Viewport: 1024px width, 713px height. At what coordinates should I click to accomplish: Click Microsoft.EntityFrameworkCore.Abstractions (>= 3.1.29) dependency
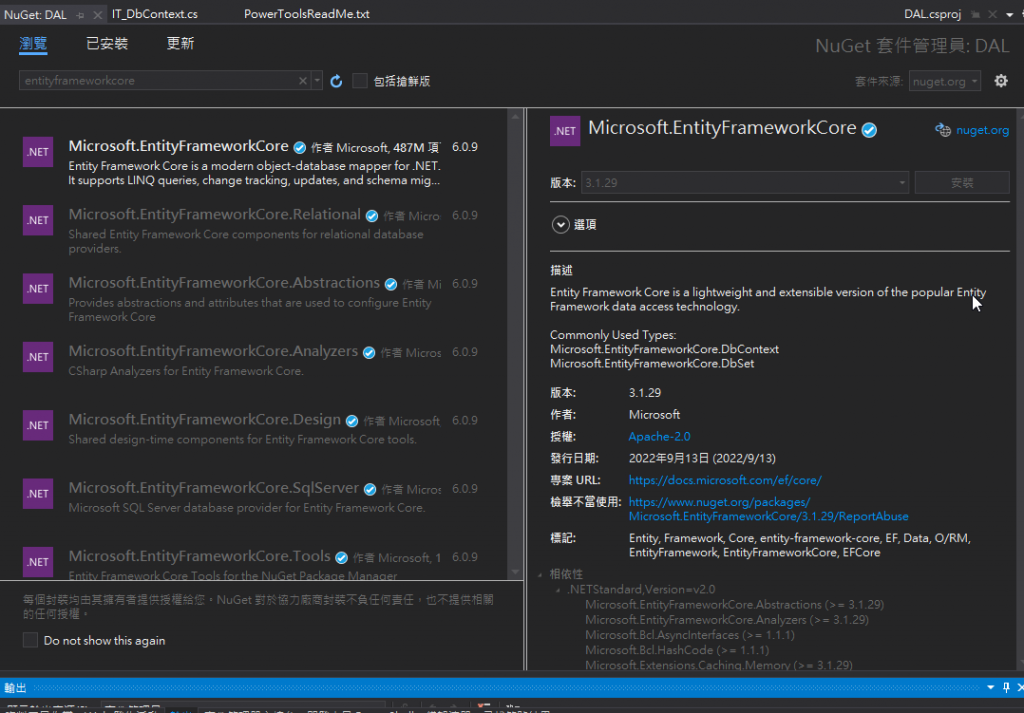(735, 605)
